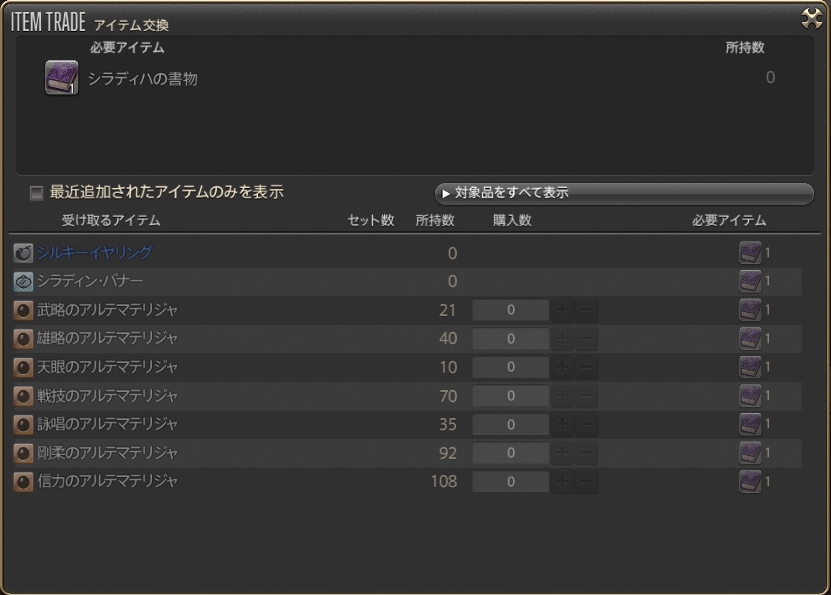
Task: Select the シルキーイヤリング item name
Action: tap(95, 253)
